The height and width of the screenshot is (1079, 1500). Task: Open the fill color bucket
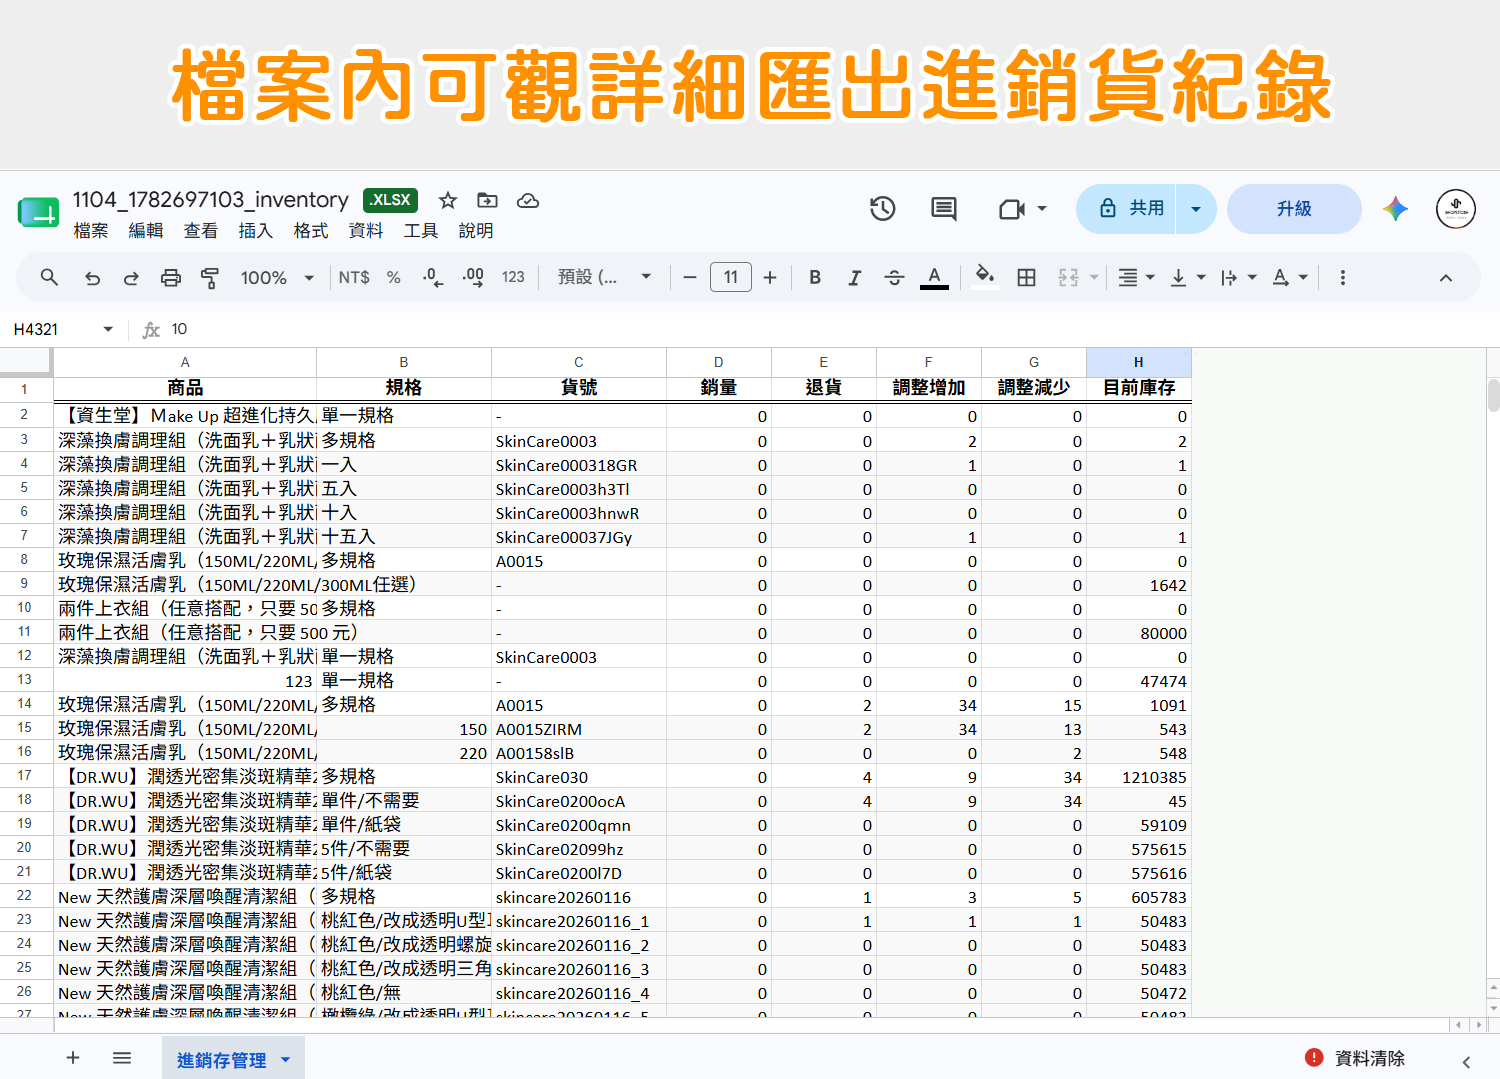[x=984, y=276]
